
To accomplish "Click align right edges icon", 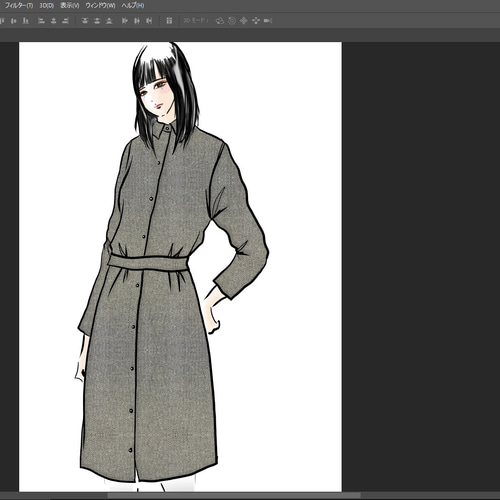I will click(66, 21).
